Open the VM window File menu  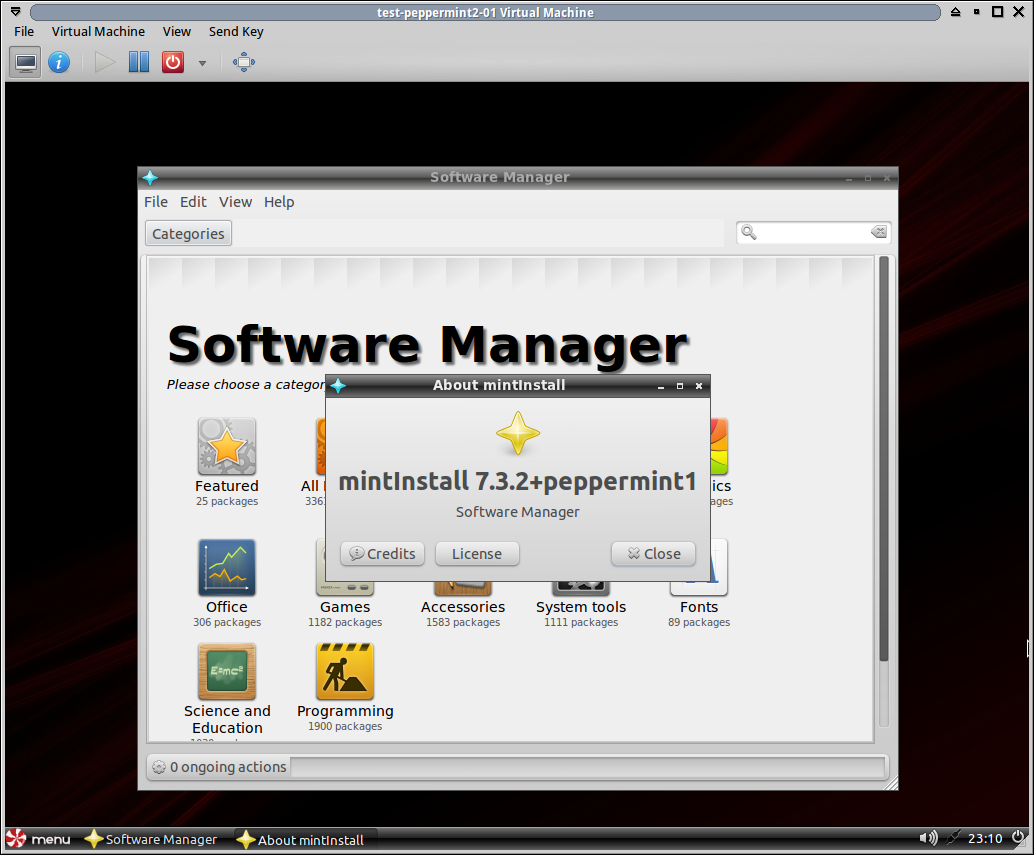point(24,32)
